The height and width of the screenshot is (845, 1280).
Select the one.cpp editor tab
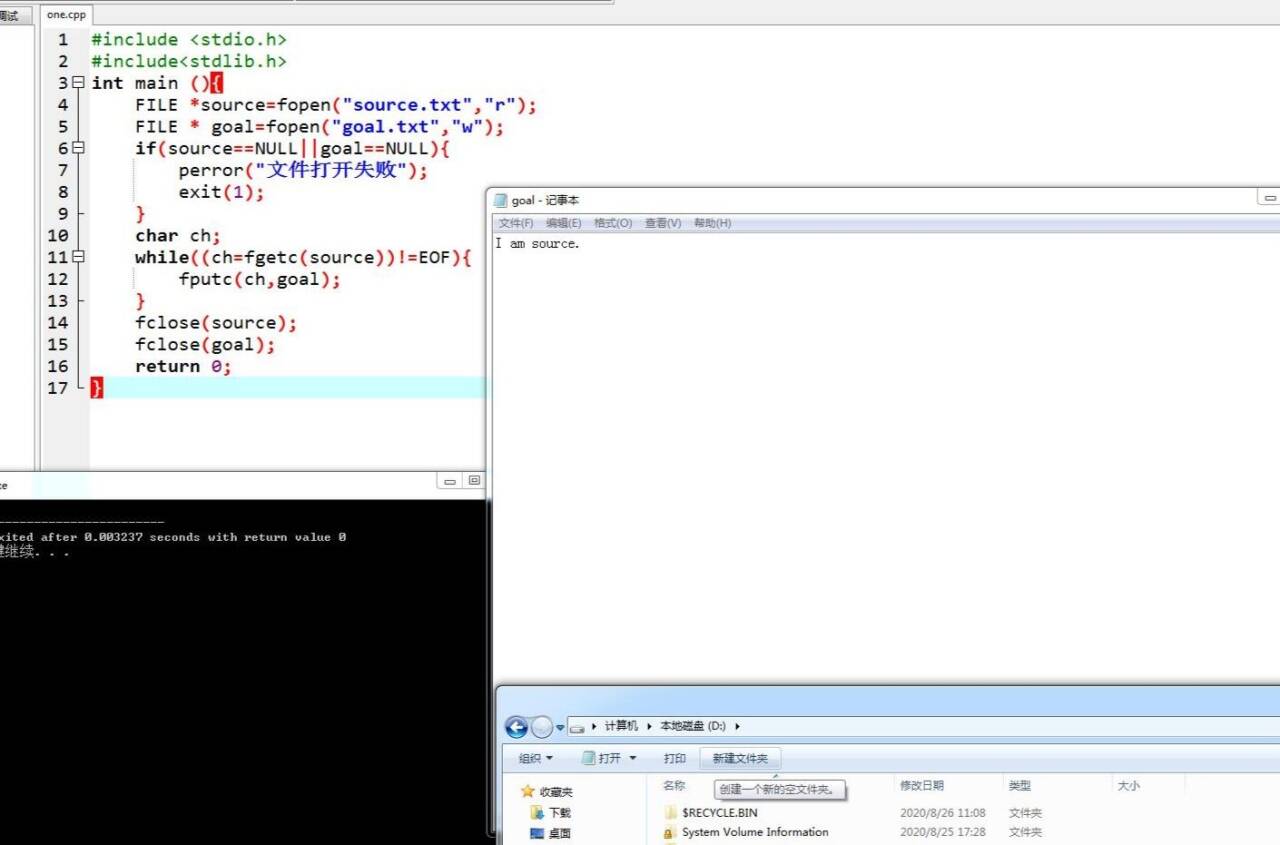pyautogui.click(x=67, y=15)
